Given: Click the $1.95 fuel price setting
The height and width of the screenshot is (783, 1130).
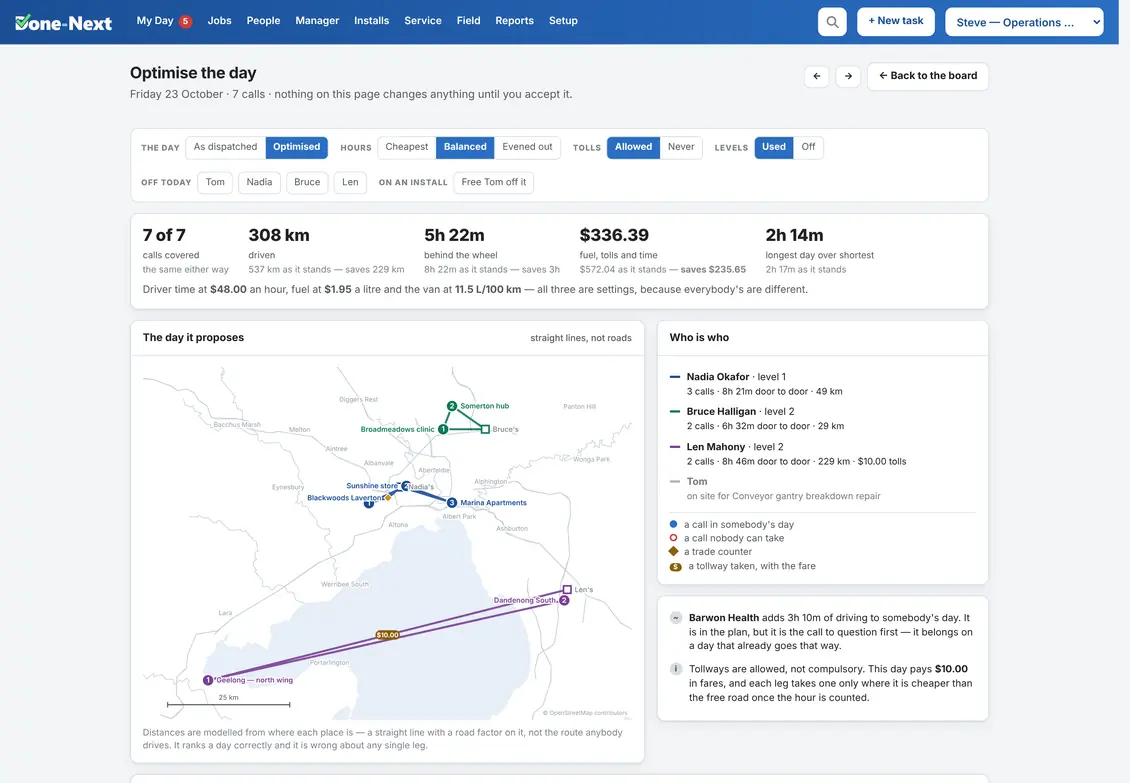Looking at the screenshot, I should 338,290.
